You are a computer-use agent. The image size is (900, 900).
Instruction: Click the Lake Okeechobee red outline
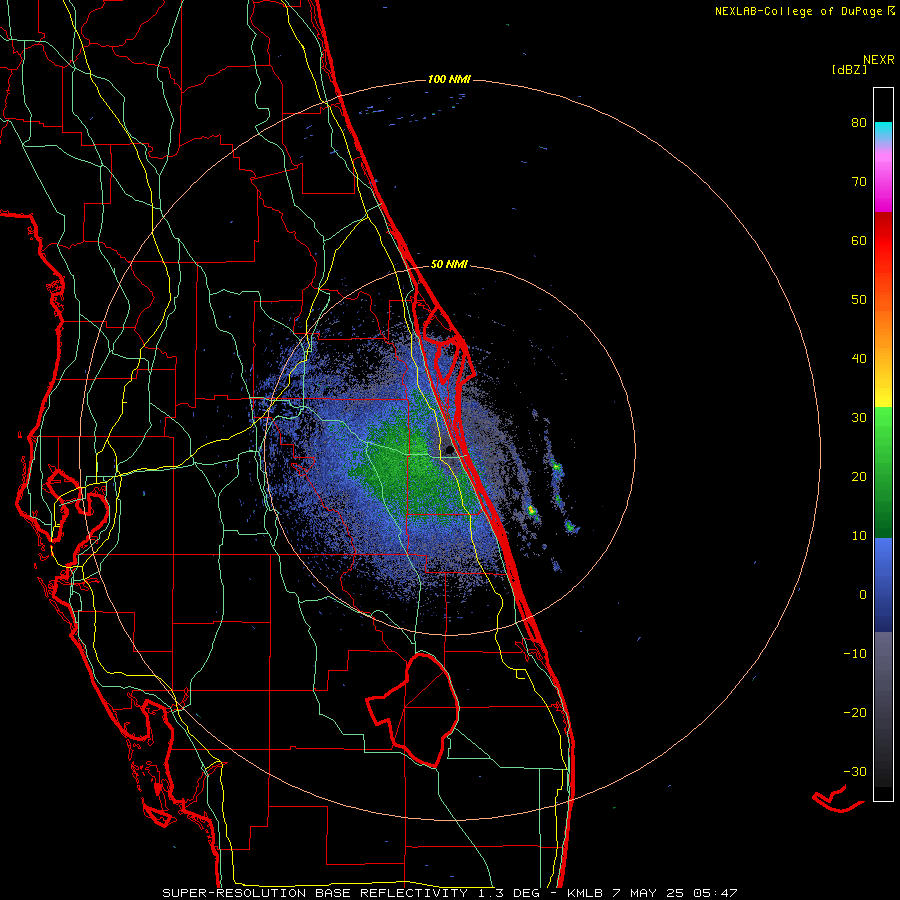[413, 709]
